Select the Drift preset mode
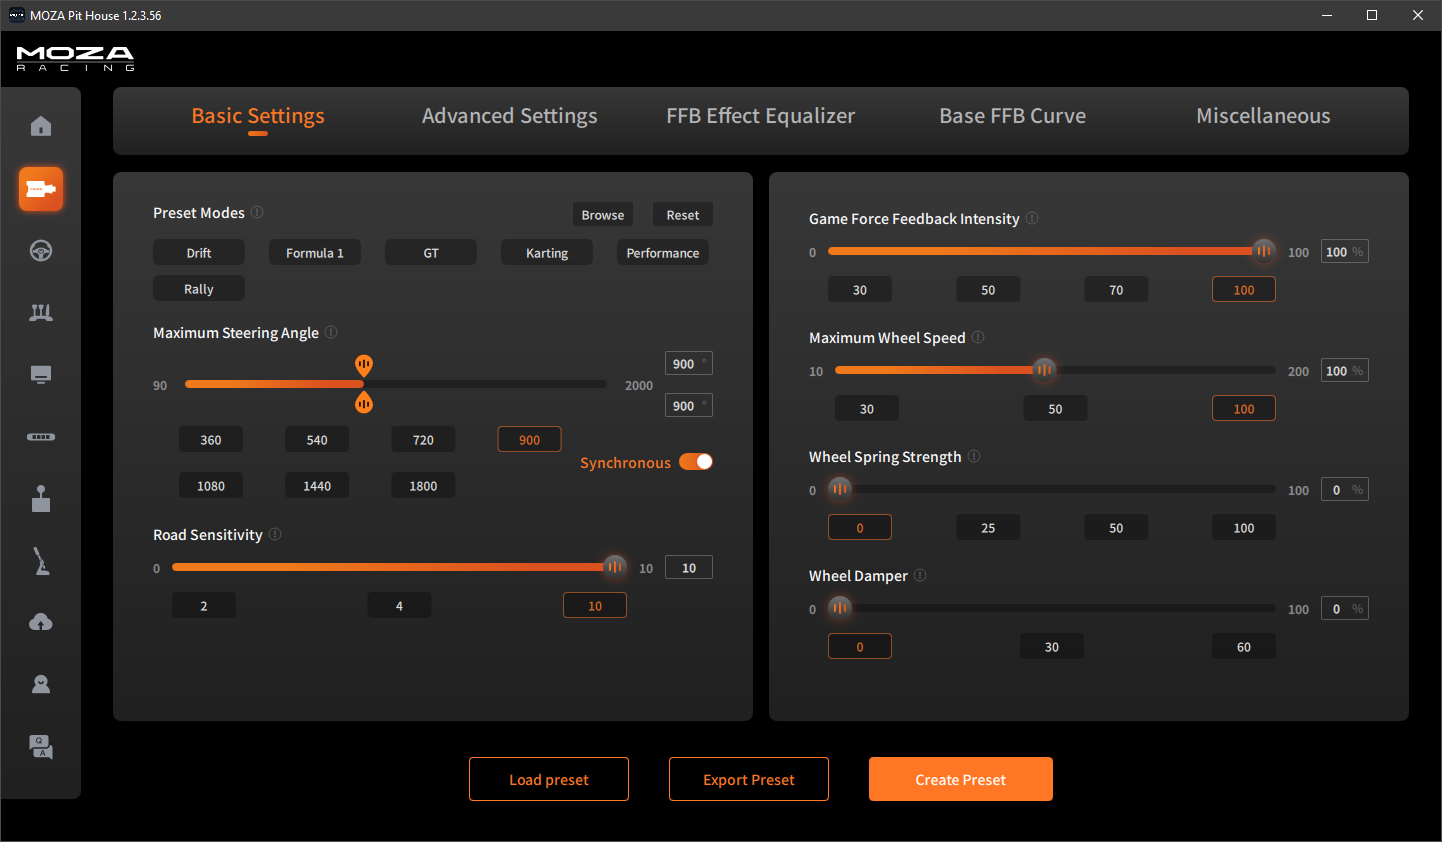This screenshot has width=1442, height=842. [199, 253]
